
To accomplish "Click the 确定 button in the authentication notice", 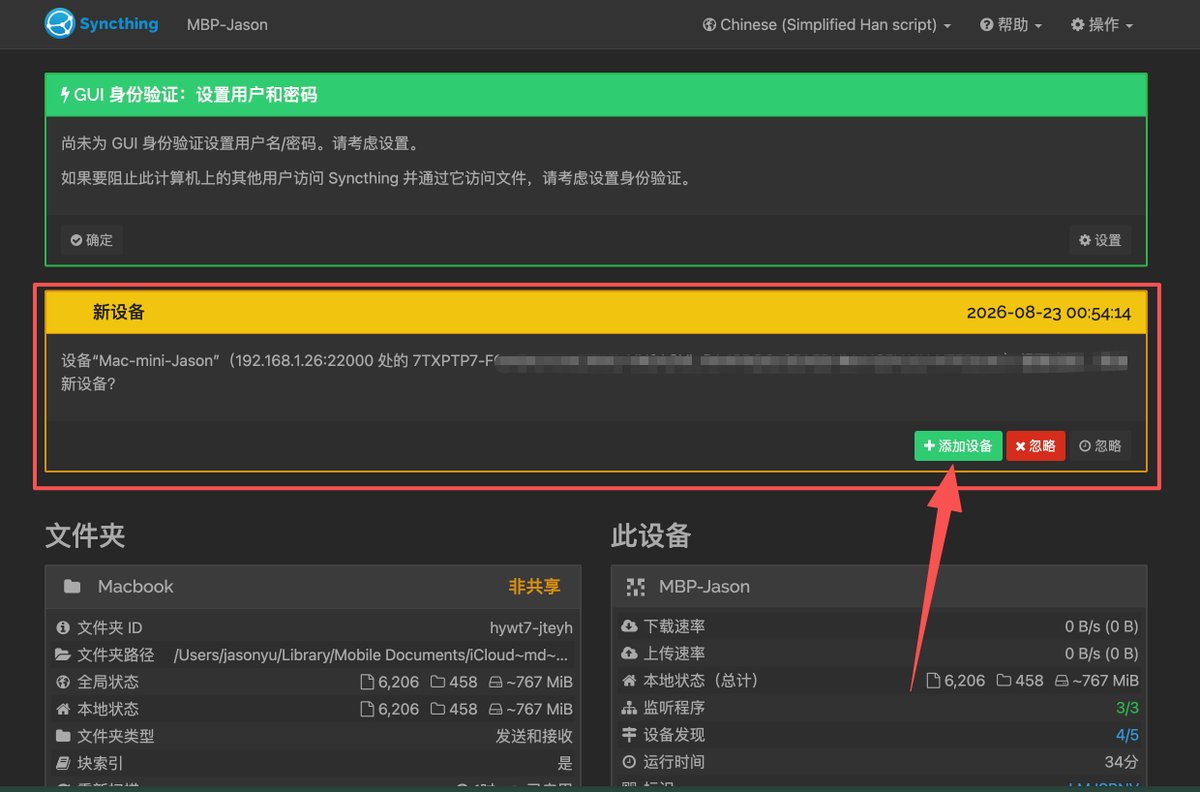I will tap(92, 240).
